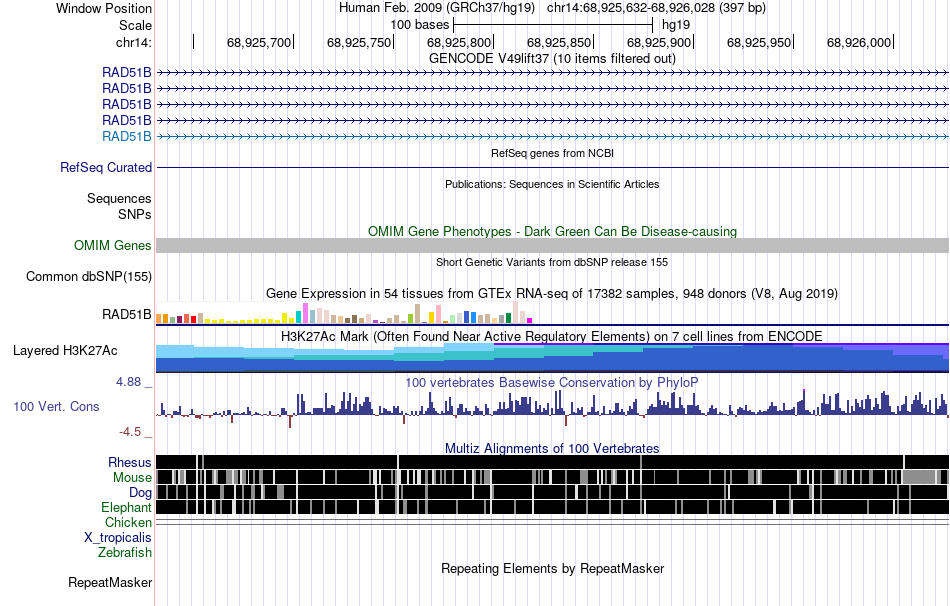Click the coordinates chr14:68,925,632-68,926,028 (397 bp)
The image size is (950, 606).
(x=656, y=8)
